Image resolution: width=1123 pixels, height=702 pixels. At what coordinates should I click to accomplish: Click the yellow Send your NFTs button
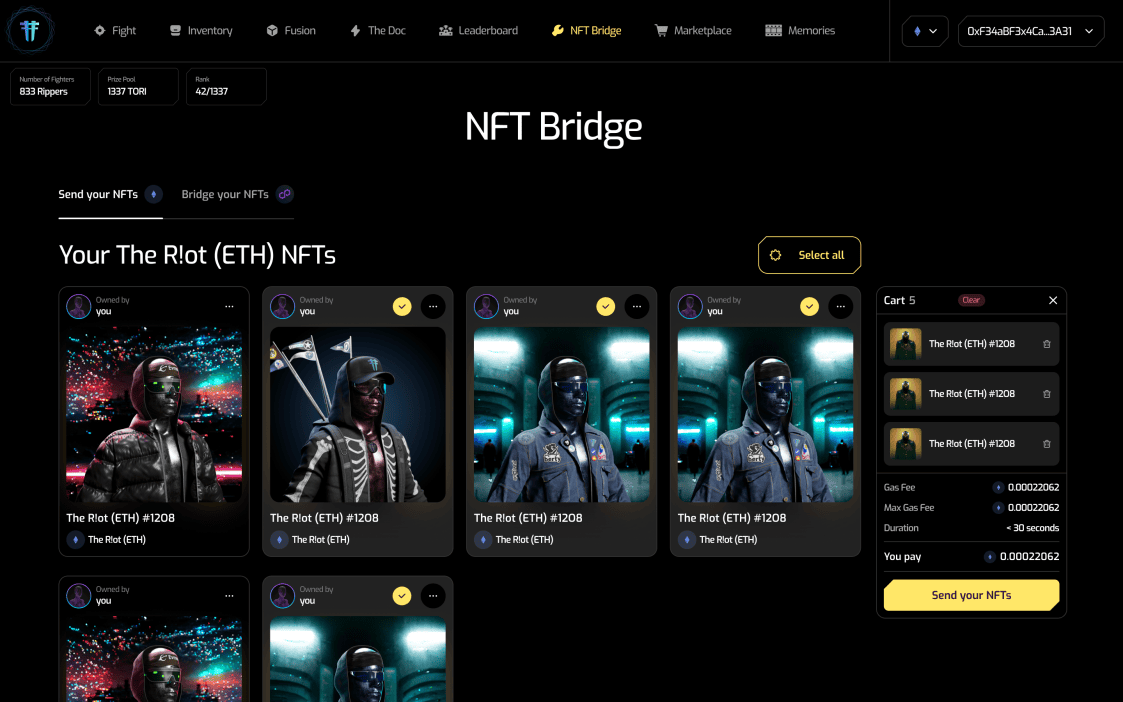tap(971, 595)
